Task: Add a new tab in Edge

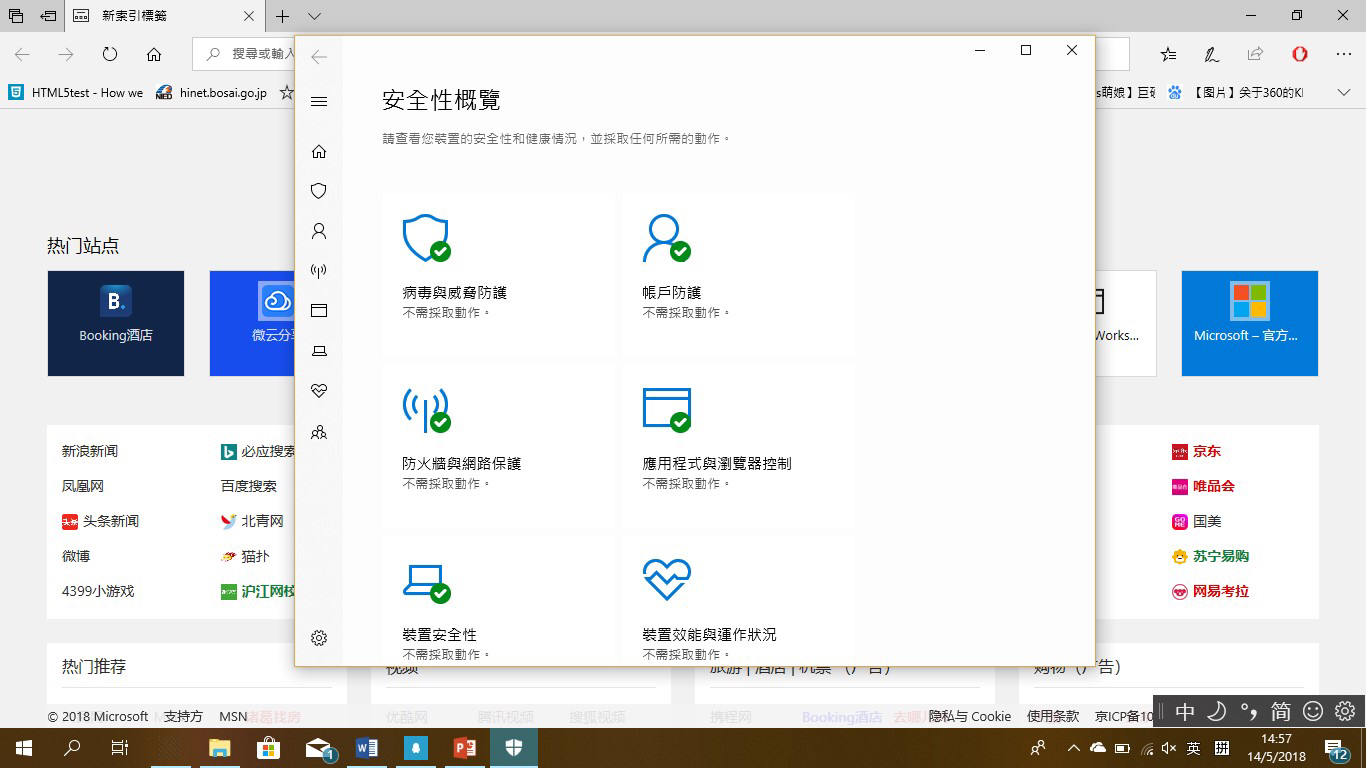Action: pyautogui.click(x=283, y=16)
